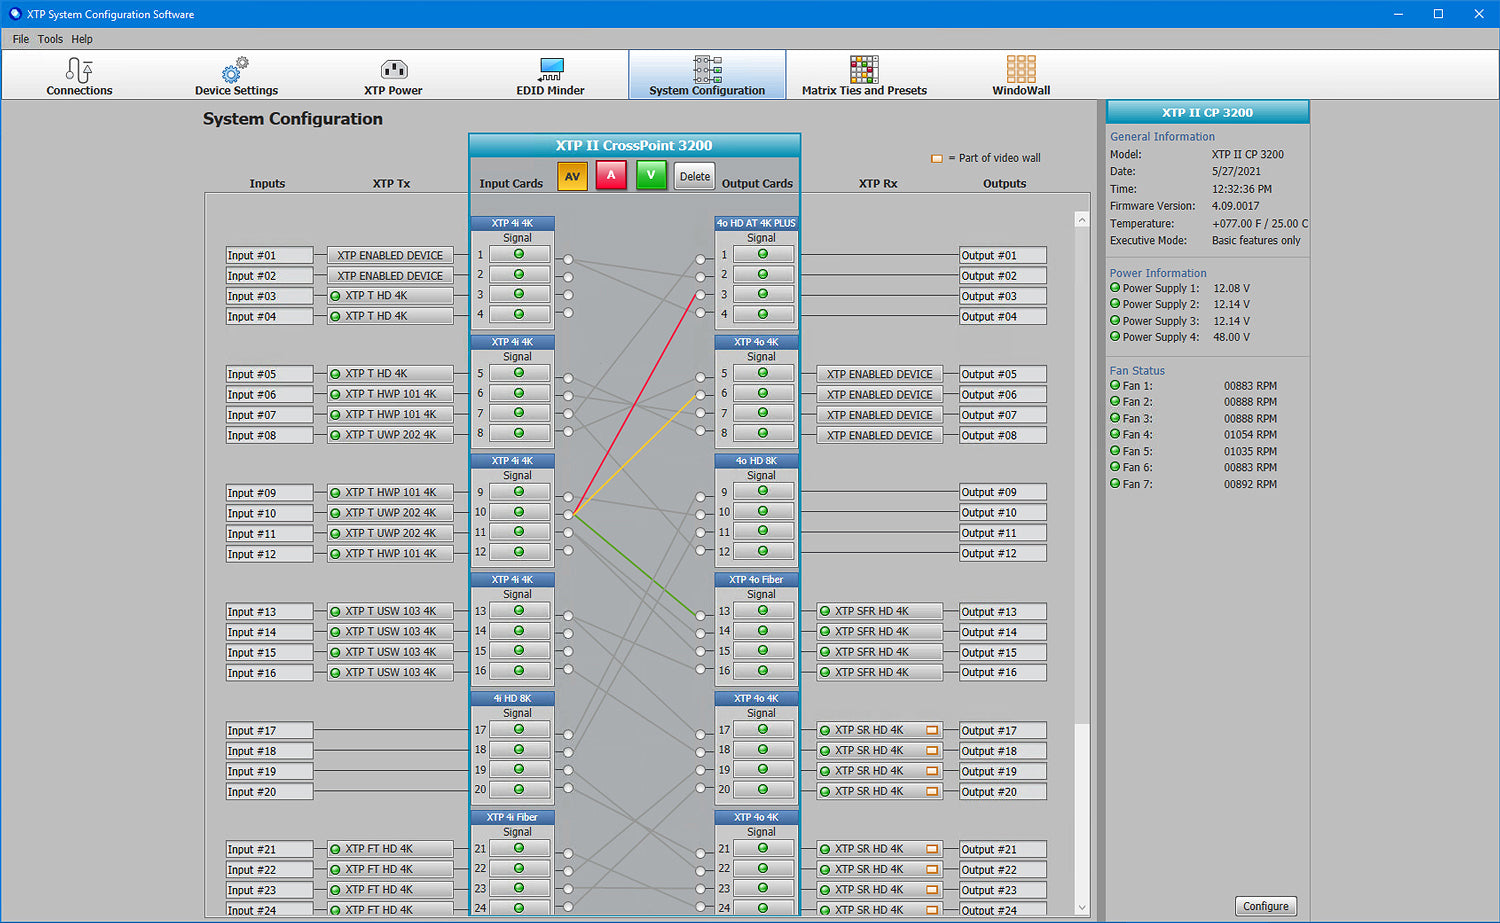Open the XTP Power tab

click(393, 75)
